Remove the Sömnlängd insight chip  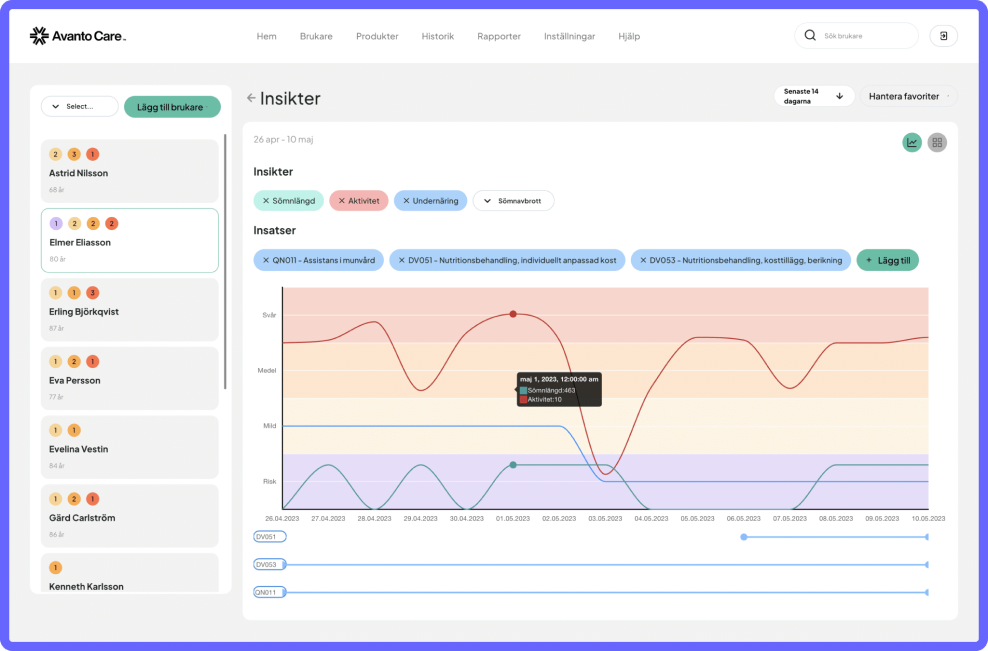266,200
